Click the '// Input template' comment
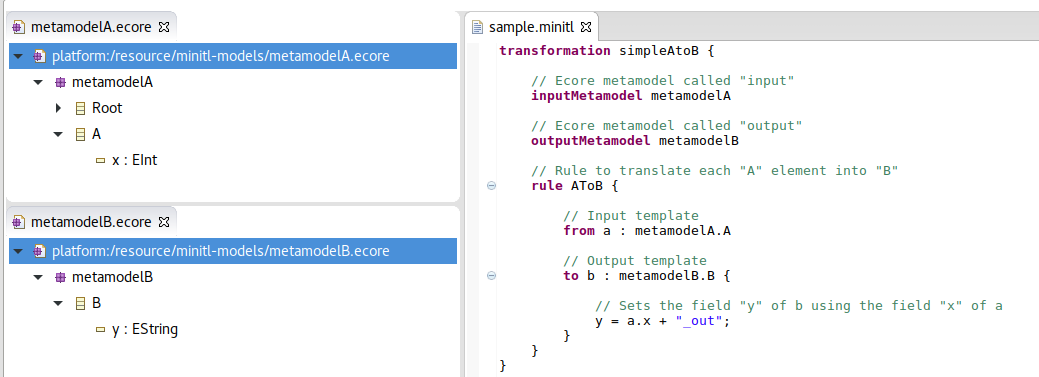This screenshot has height=377, width=1039. pyautogui.click(x=631, y=215)
